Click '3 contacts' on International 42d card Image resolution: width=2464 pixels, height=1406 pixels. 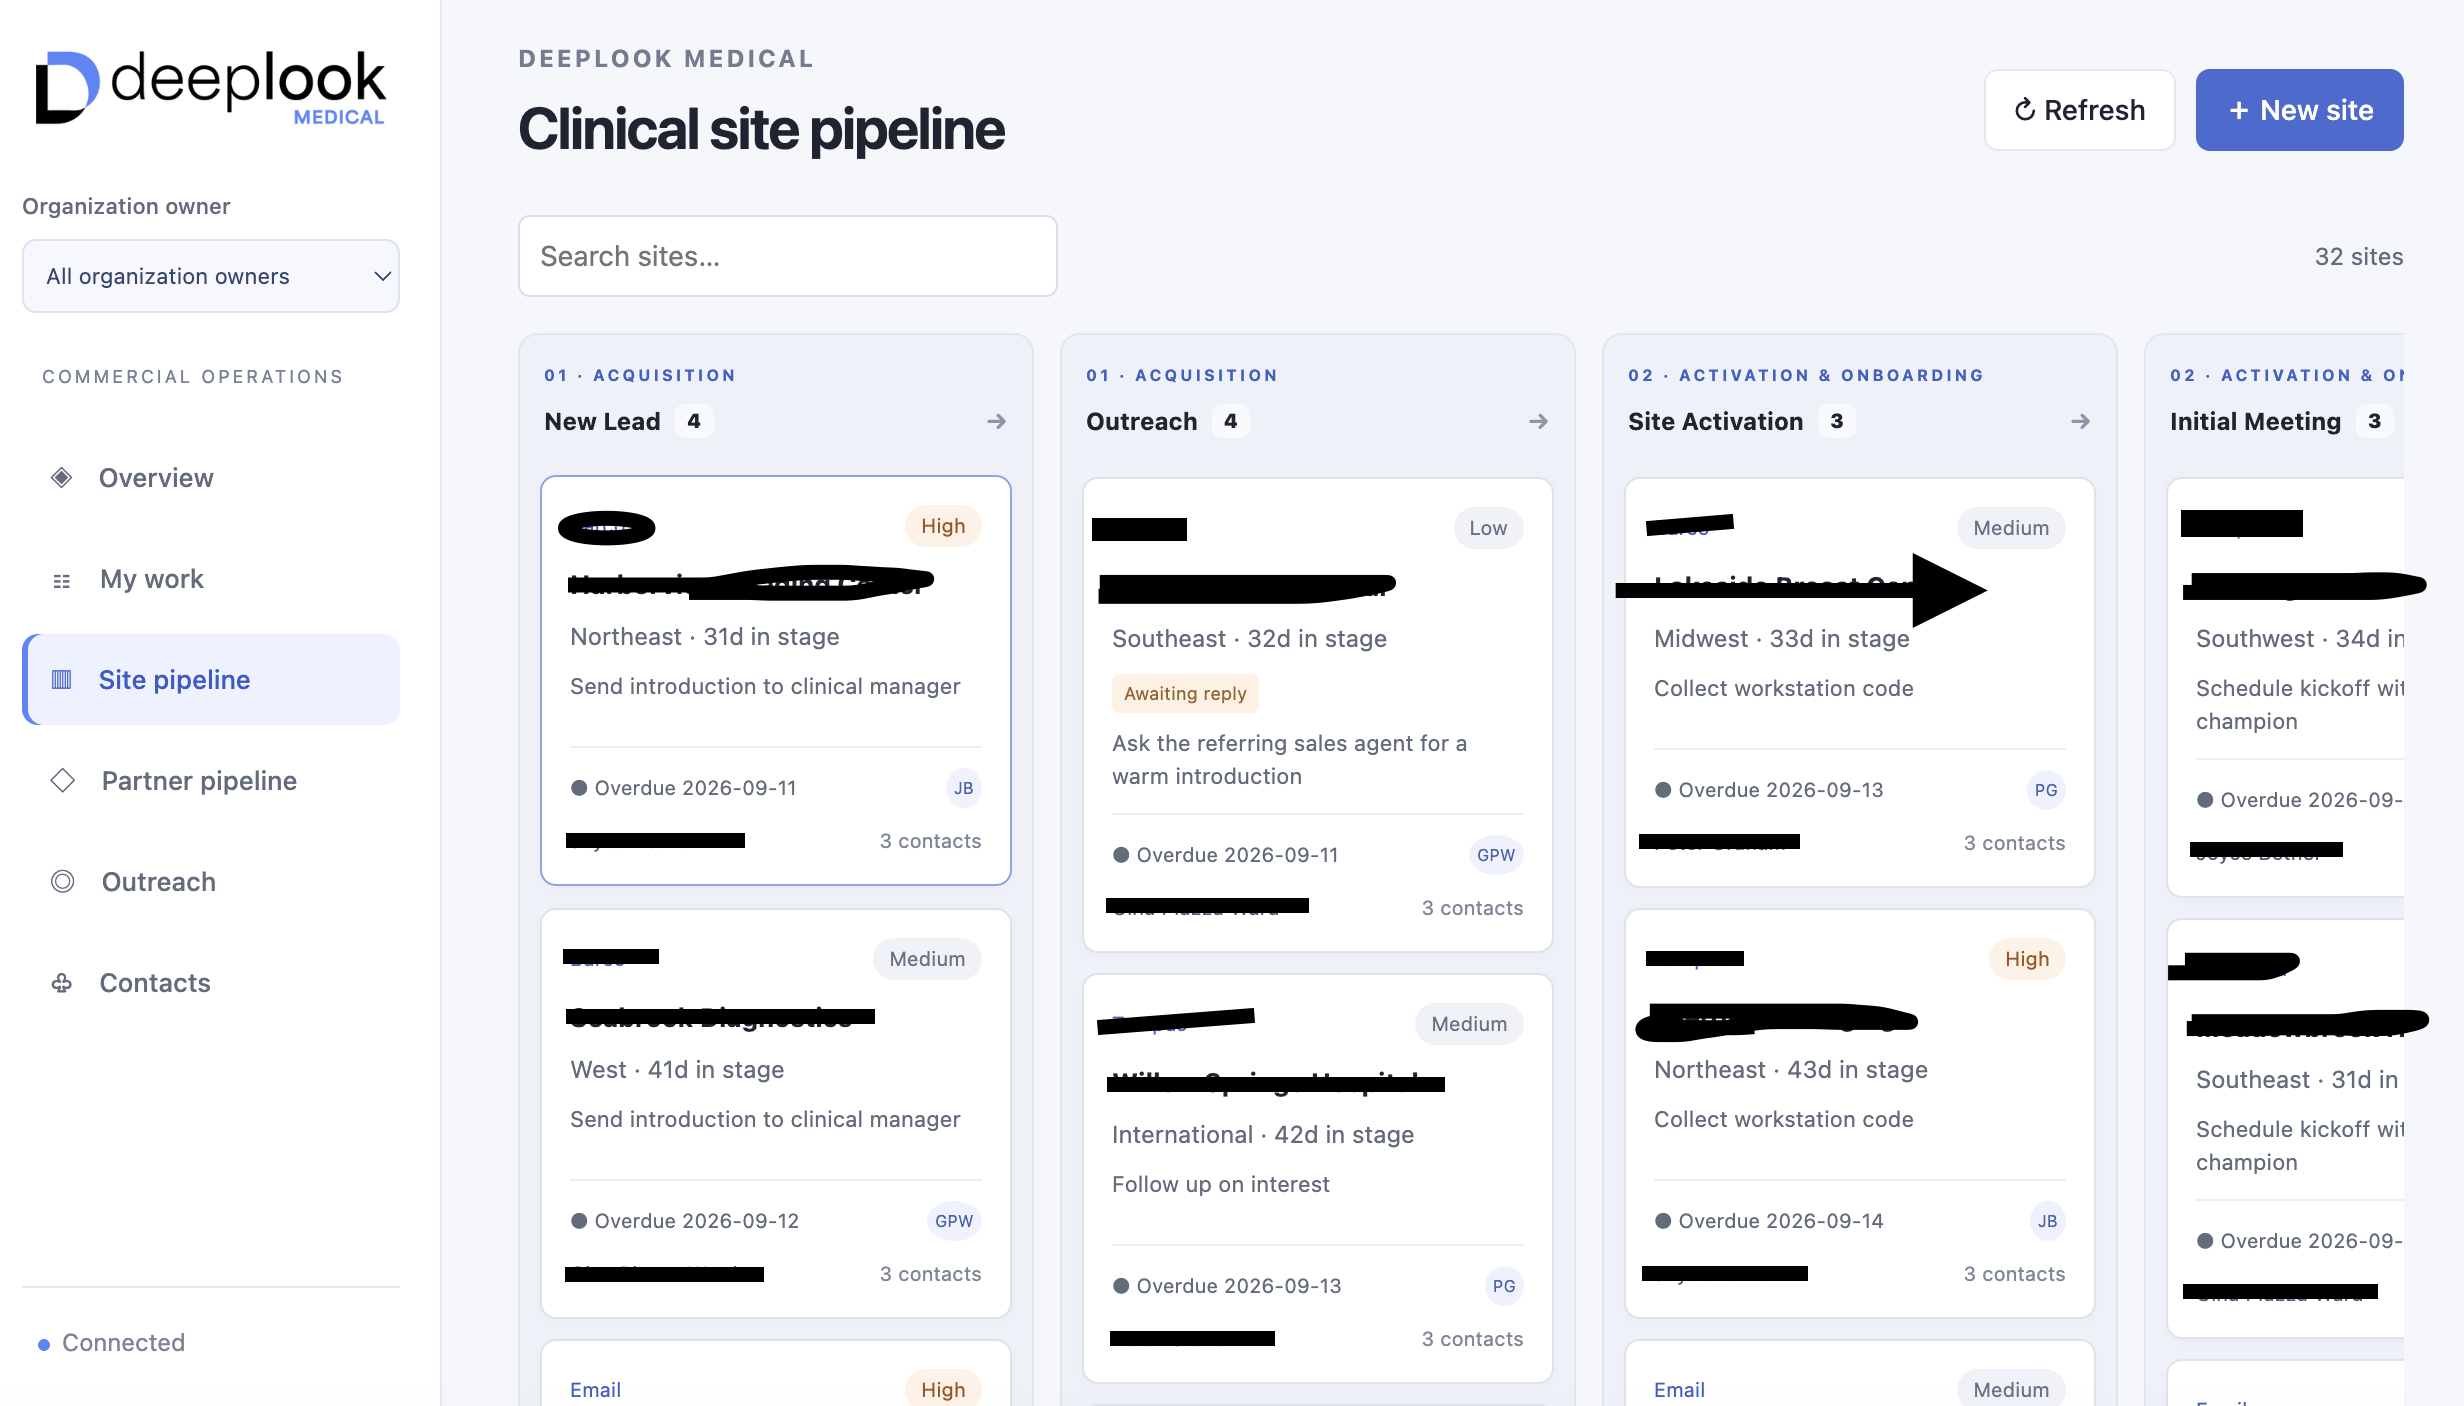coord(1472,1339)
